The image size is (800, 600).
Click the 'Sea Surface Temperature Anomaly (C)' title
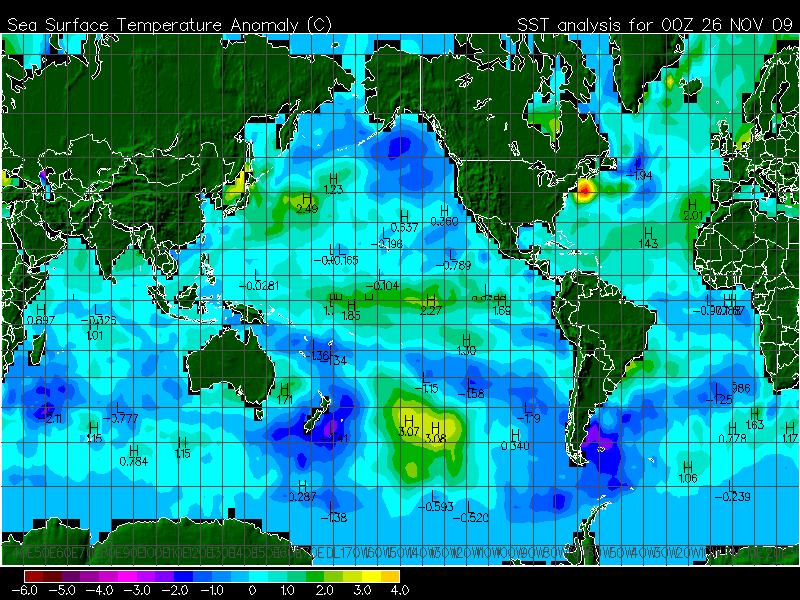(x=170, y=23)
